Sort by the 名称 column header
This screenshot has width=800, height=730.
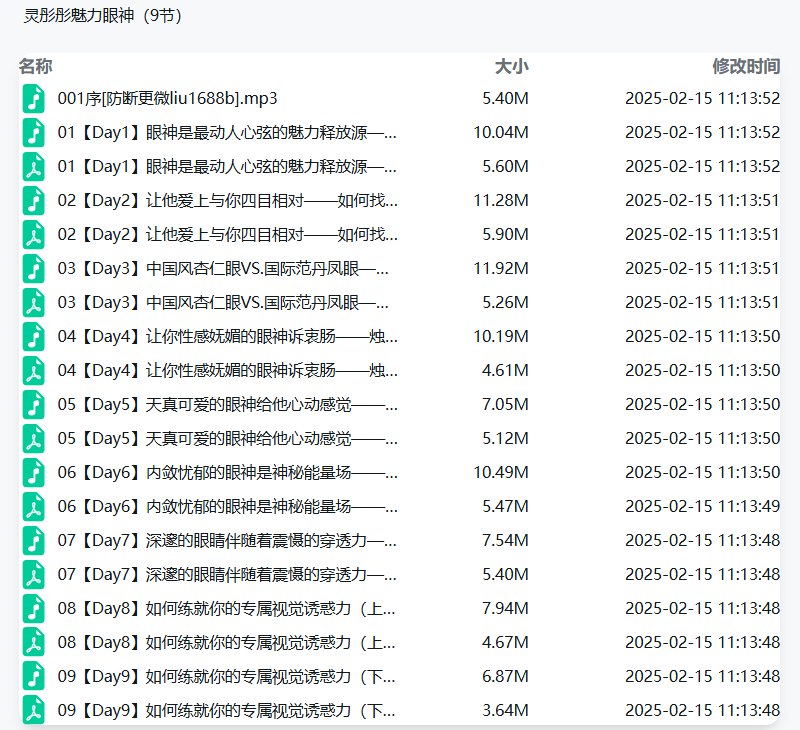click(x=36, y=66)
